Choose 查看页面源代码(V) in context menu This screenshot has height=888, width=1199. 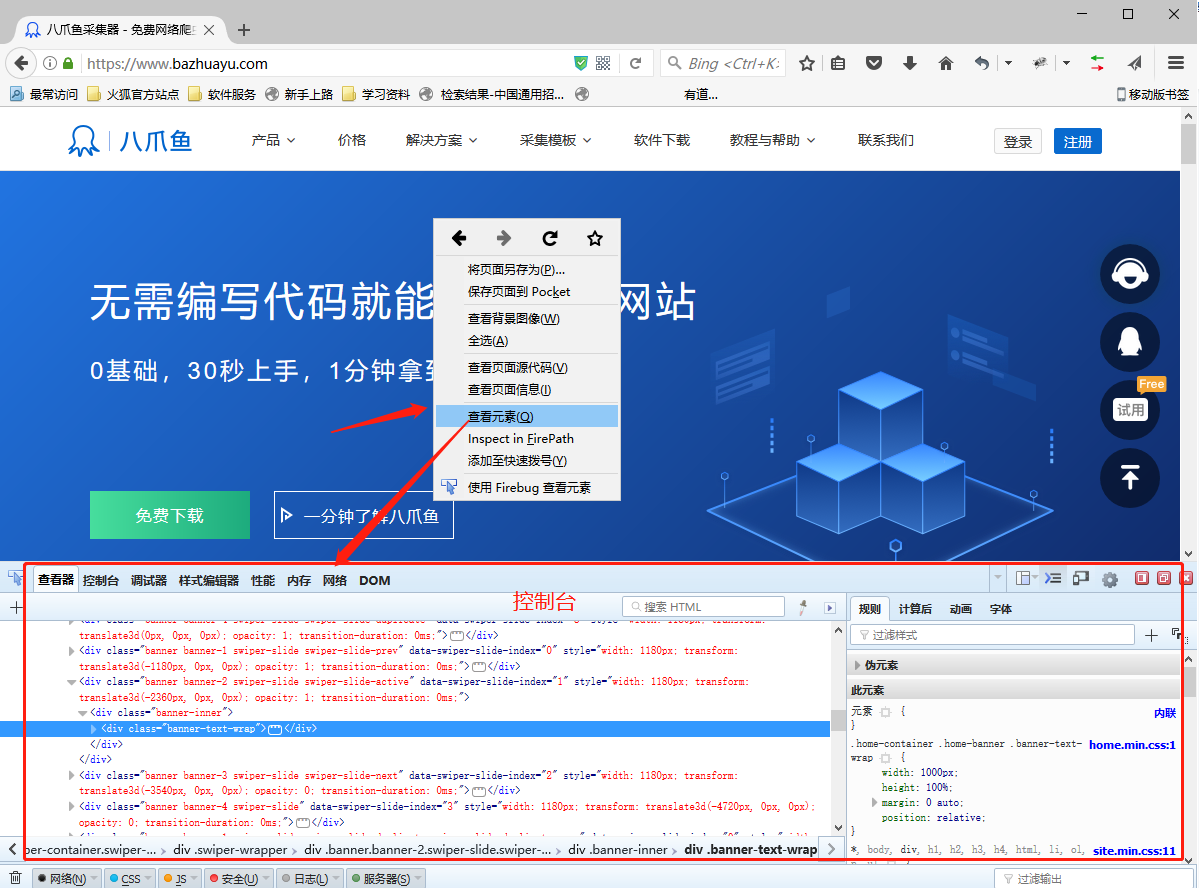point(527,367)
